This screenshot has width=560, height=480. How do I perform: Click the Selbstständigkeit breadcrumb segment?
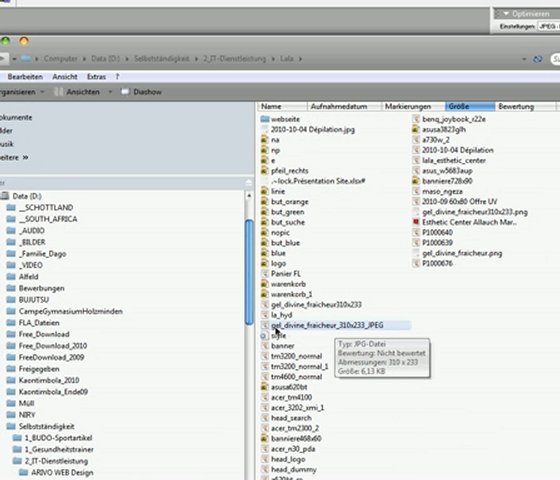click(x=161, y=59)
